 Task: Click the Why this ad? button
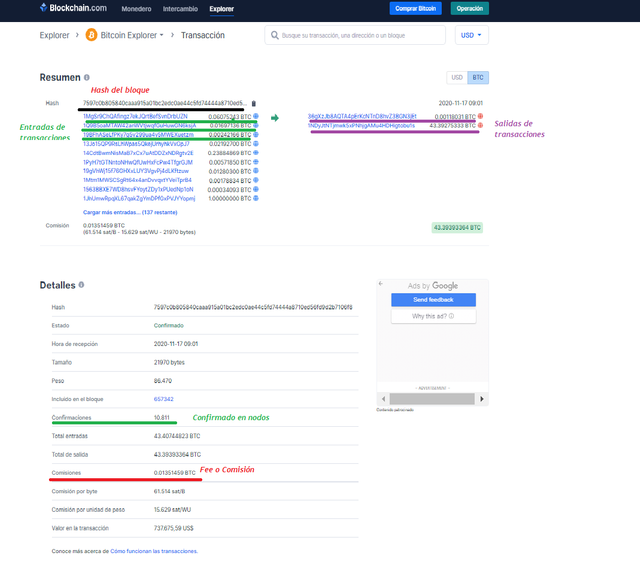coord(433,316)
